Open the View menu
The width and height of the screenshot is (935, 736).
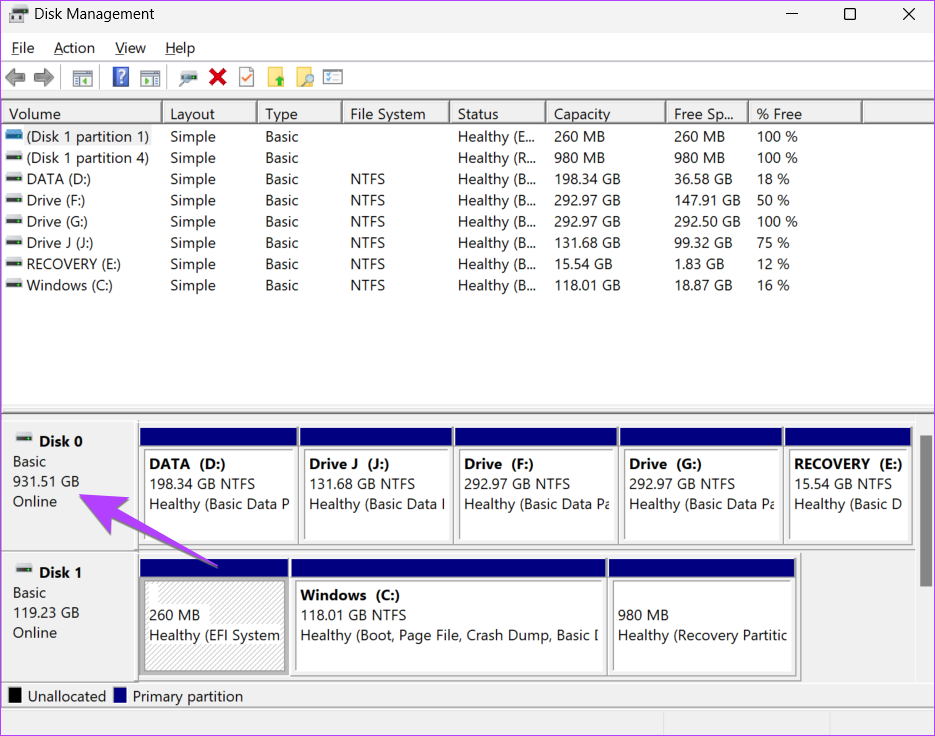click(130, 48)
